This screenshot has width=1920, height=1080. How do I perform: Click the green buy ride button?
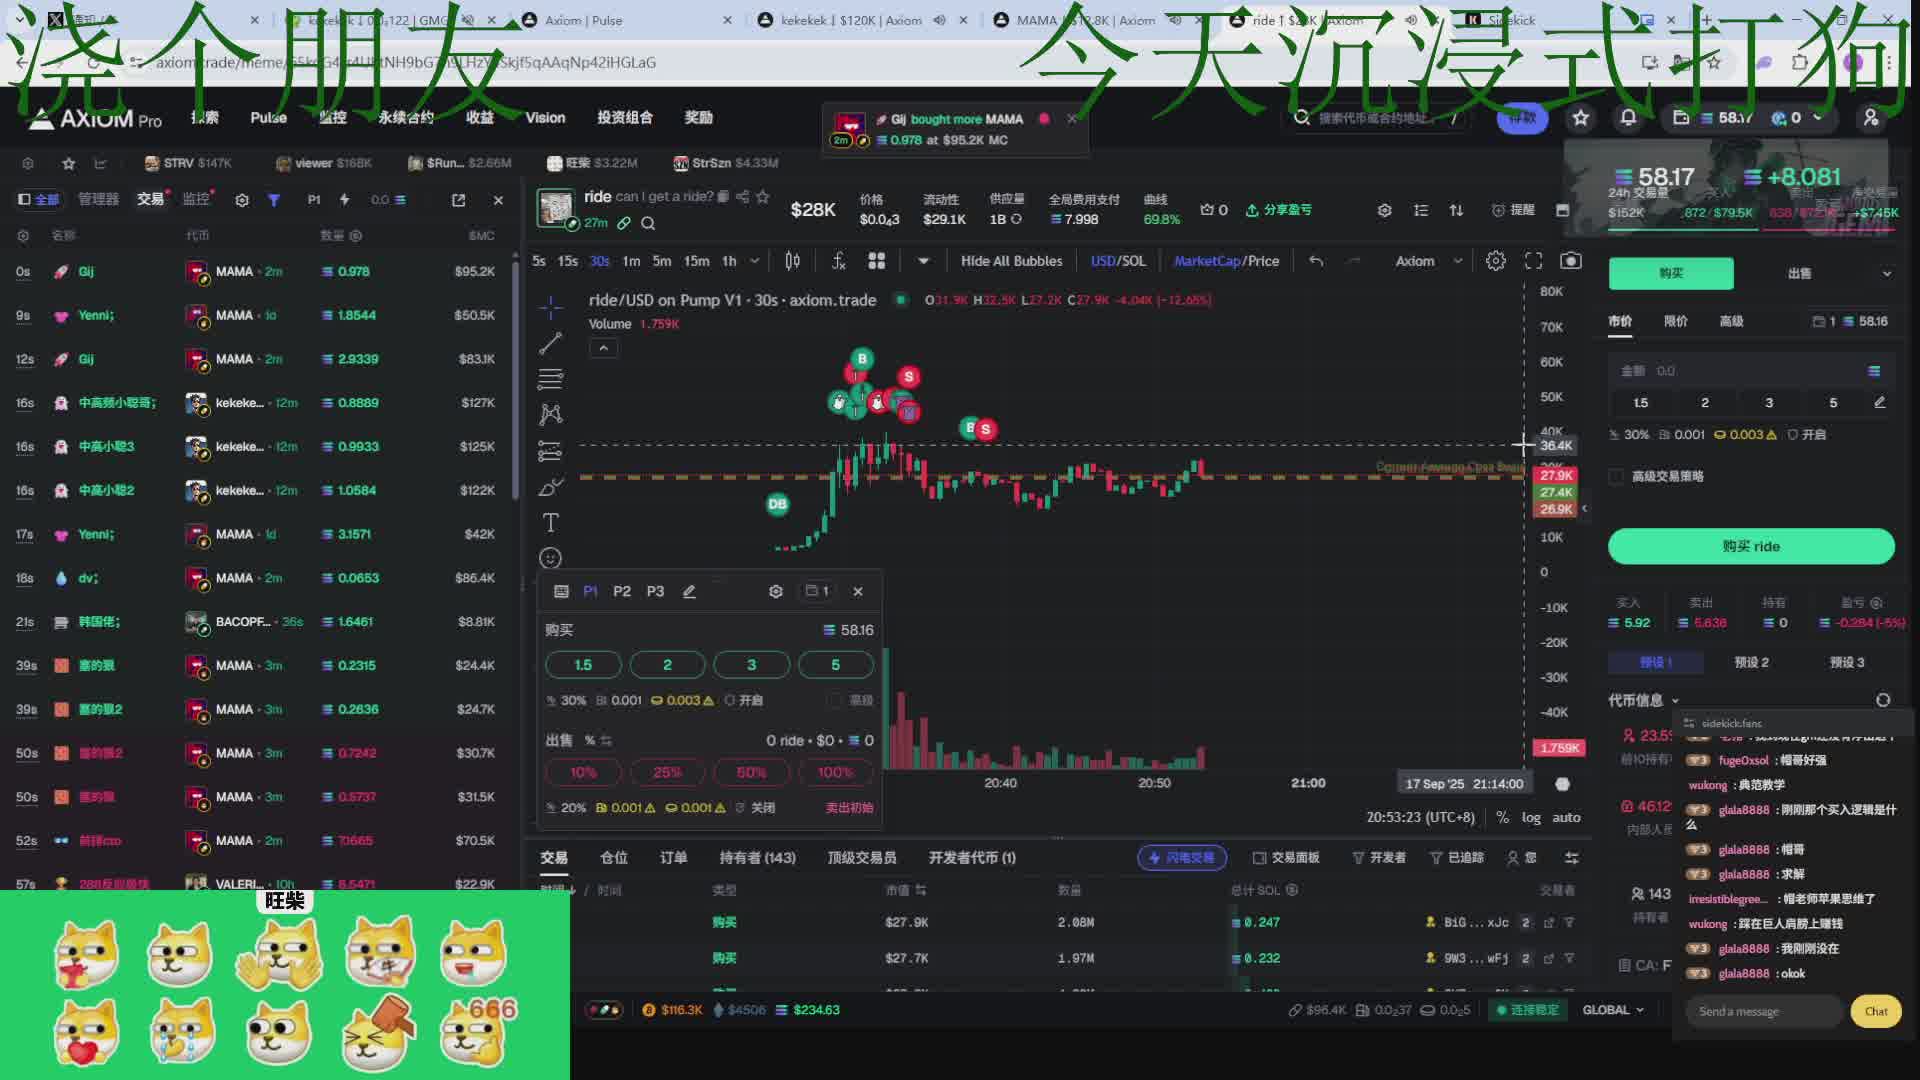click(1750, 546)
